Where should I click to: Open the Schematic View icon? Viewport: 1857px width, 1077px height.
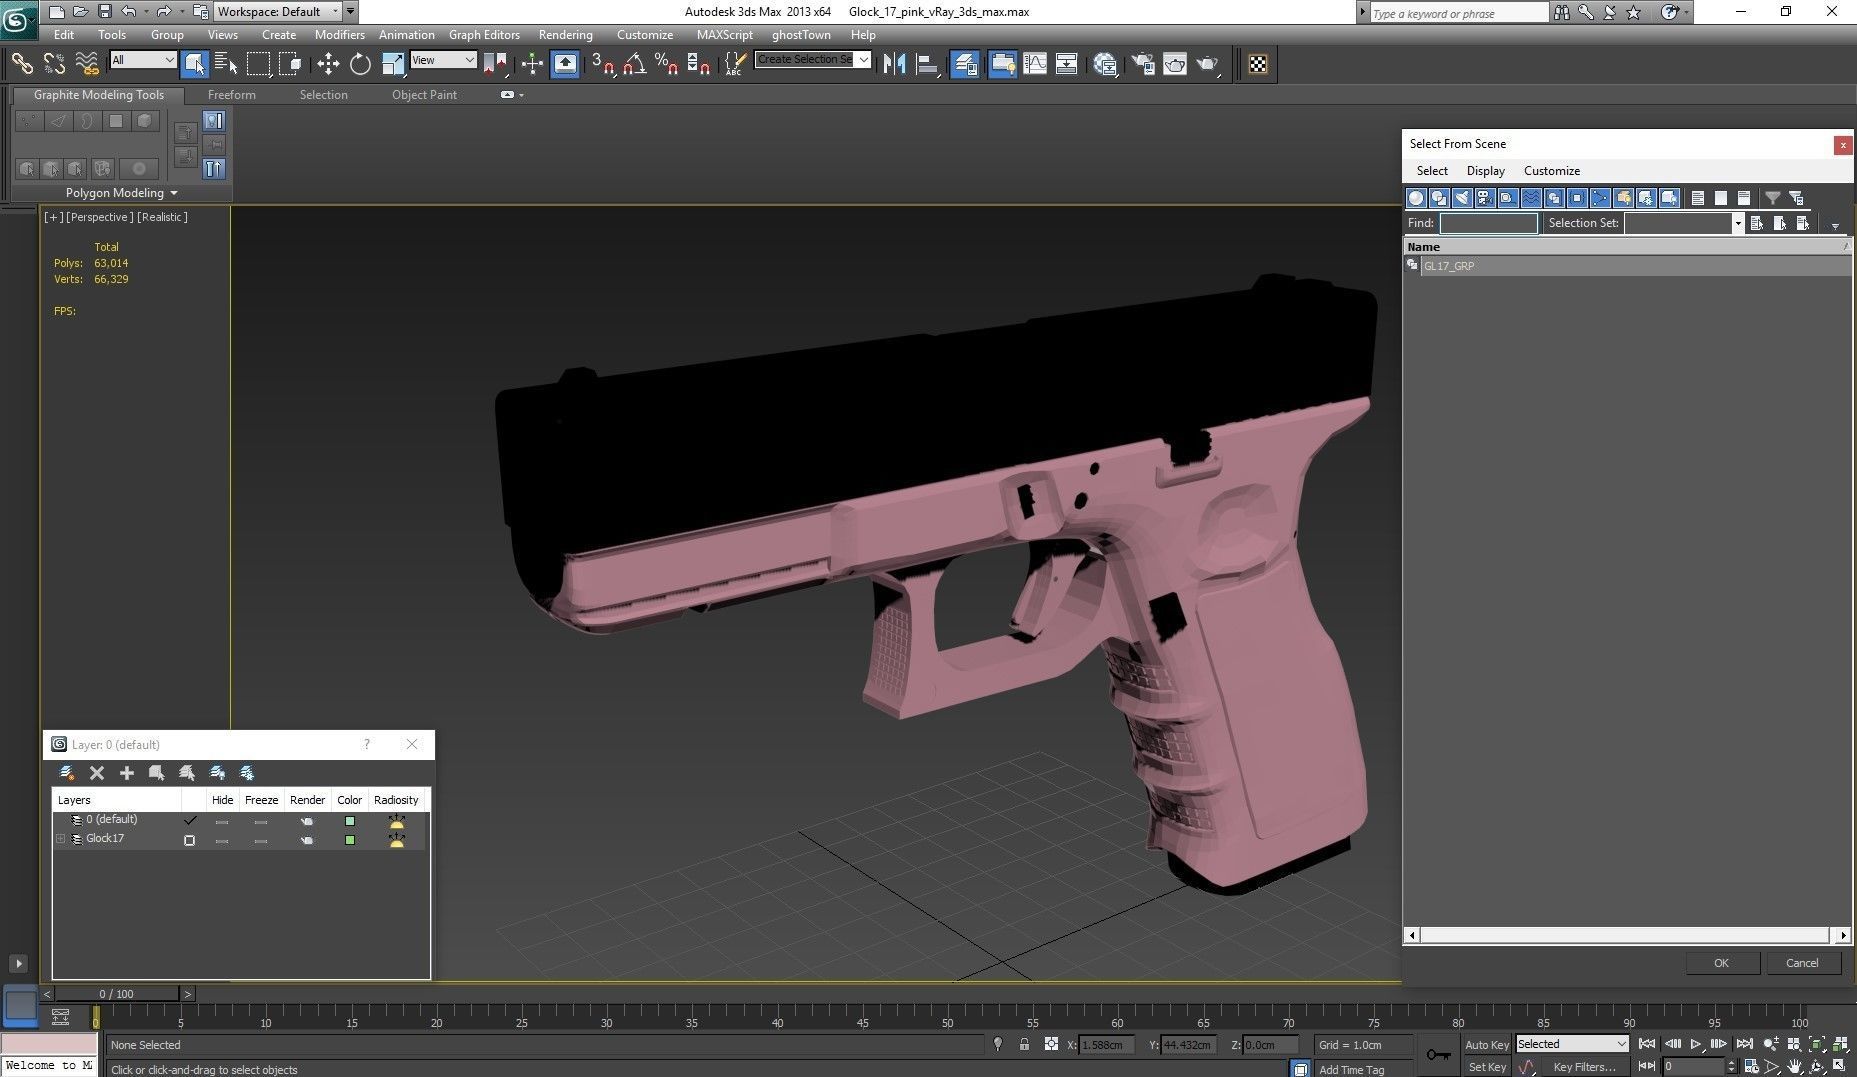click(x=1067, y=64)
